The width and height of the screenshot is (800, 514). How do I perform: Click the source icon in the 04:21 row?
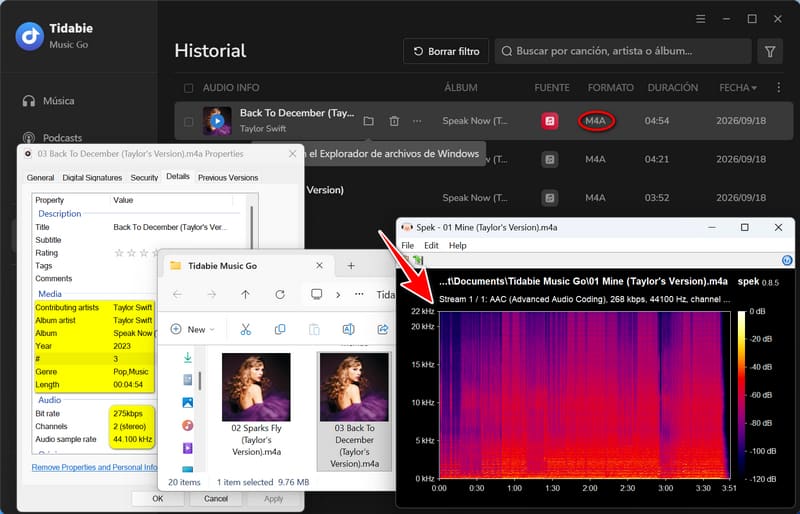[x=549, y=159]
